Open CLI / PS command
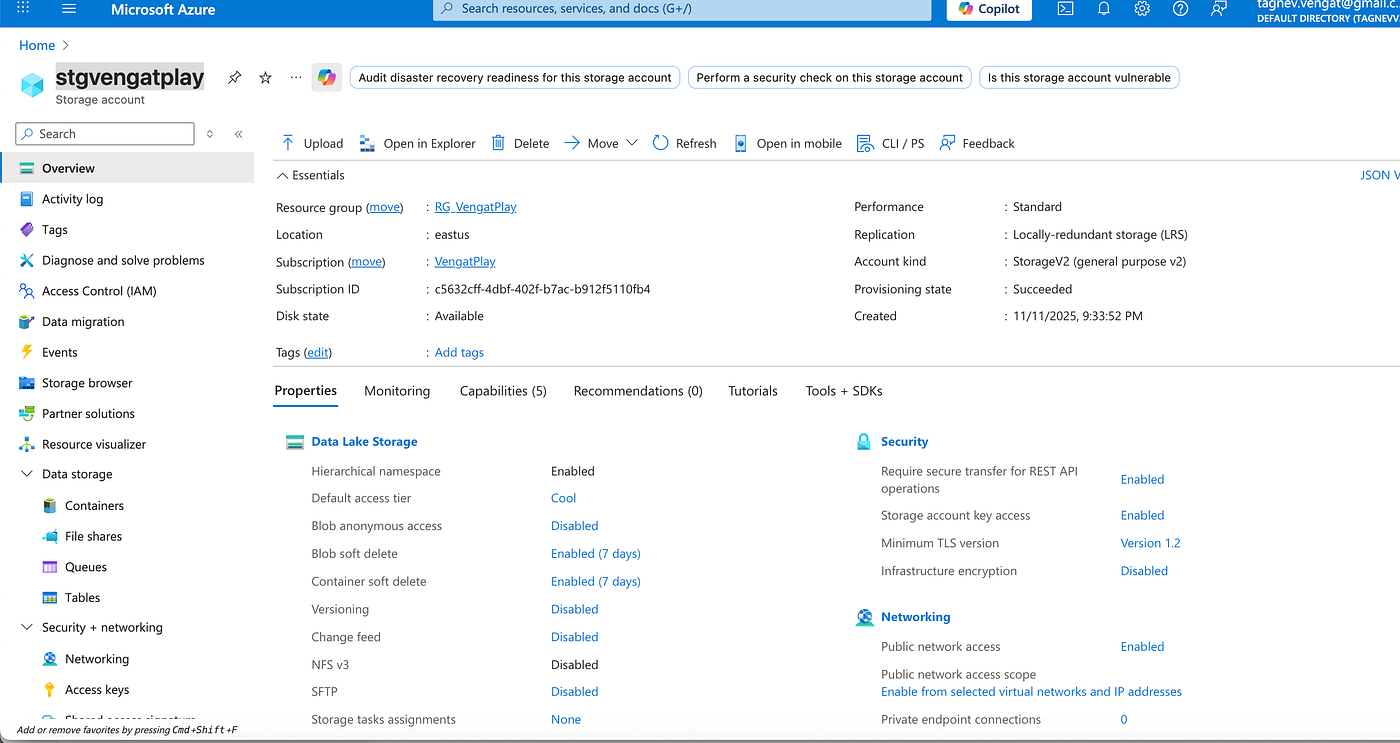 click(891, 143)
